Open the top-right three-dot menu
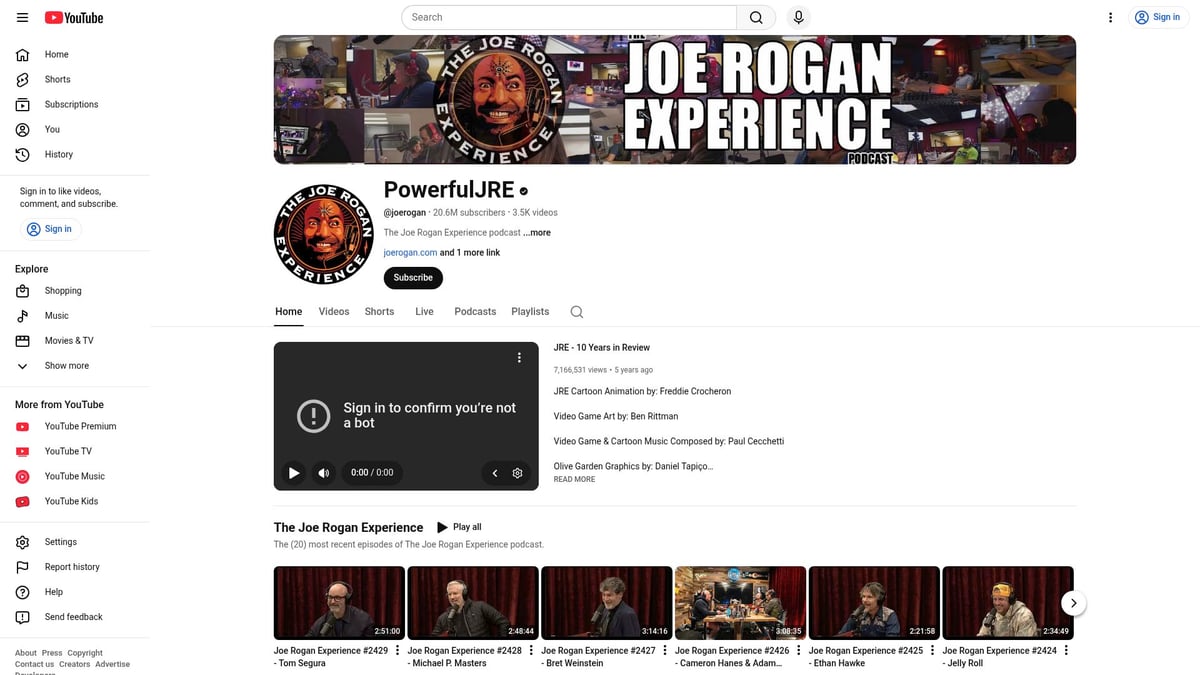Viewport: 1200px width, 675px height. (x=1110, y=17)
